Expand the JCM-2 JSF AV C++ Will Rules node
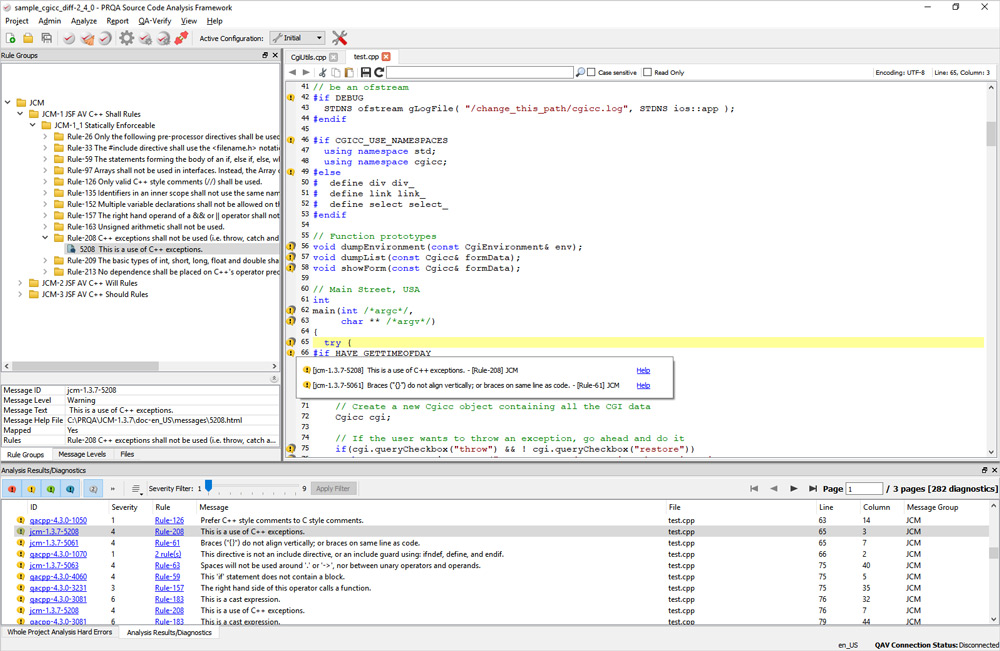 pos(20,283)
